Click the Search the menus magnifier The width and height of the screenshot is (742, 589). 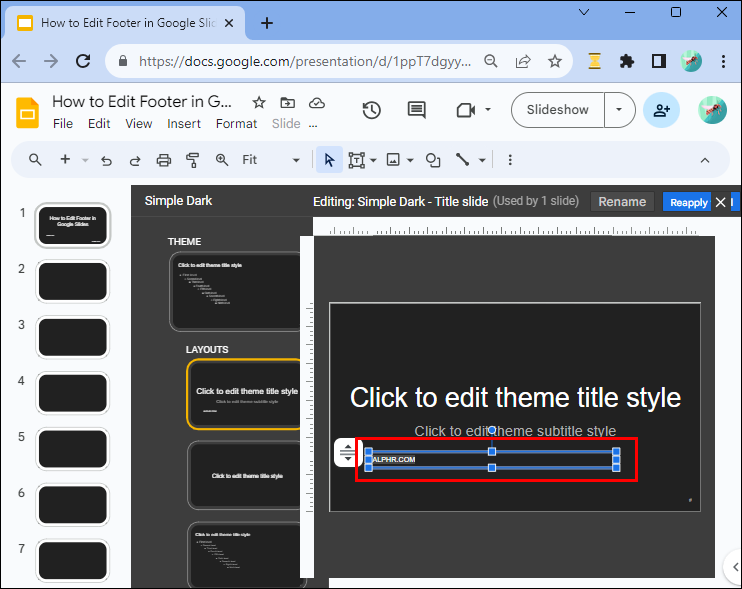point(35,160)
